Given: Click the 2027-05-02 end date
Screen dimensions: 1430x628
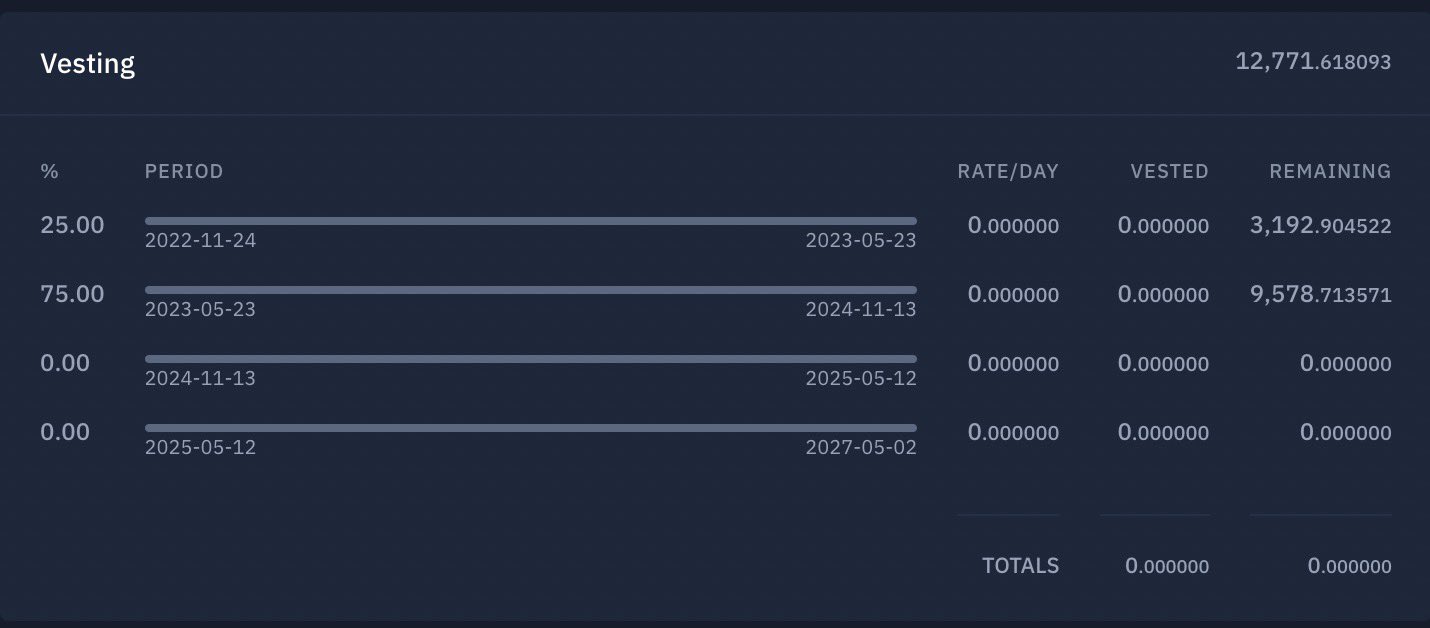Looking at the screenshot, I should click(x=861, y=447).
